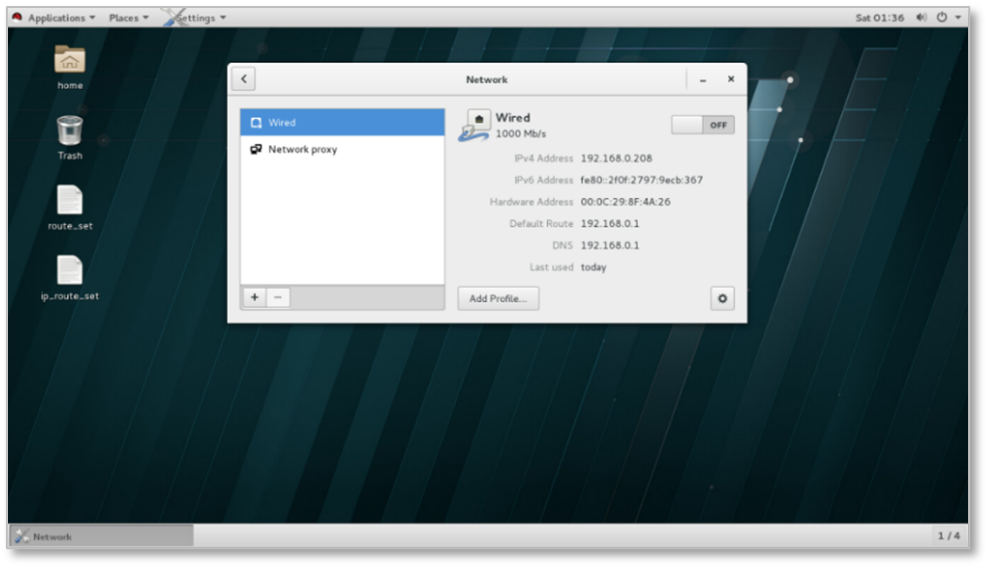The height and width of the screenshot is (568, 989).
Task: Click the volume icon in top bar
Action: 920,17
